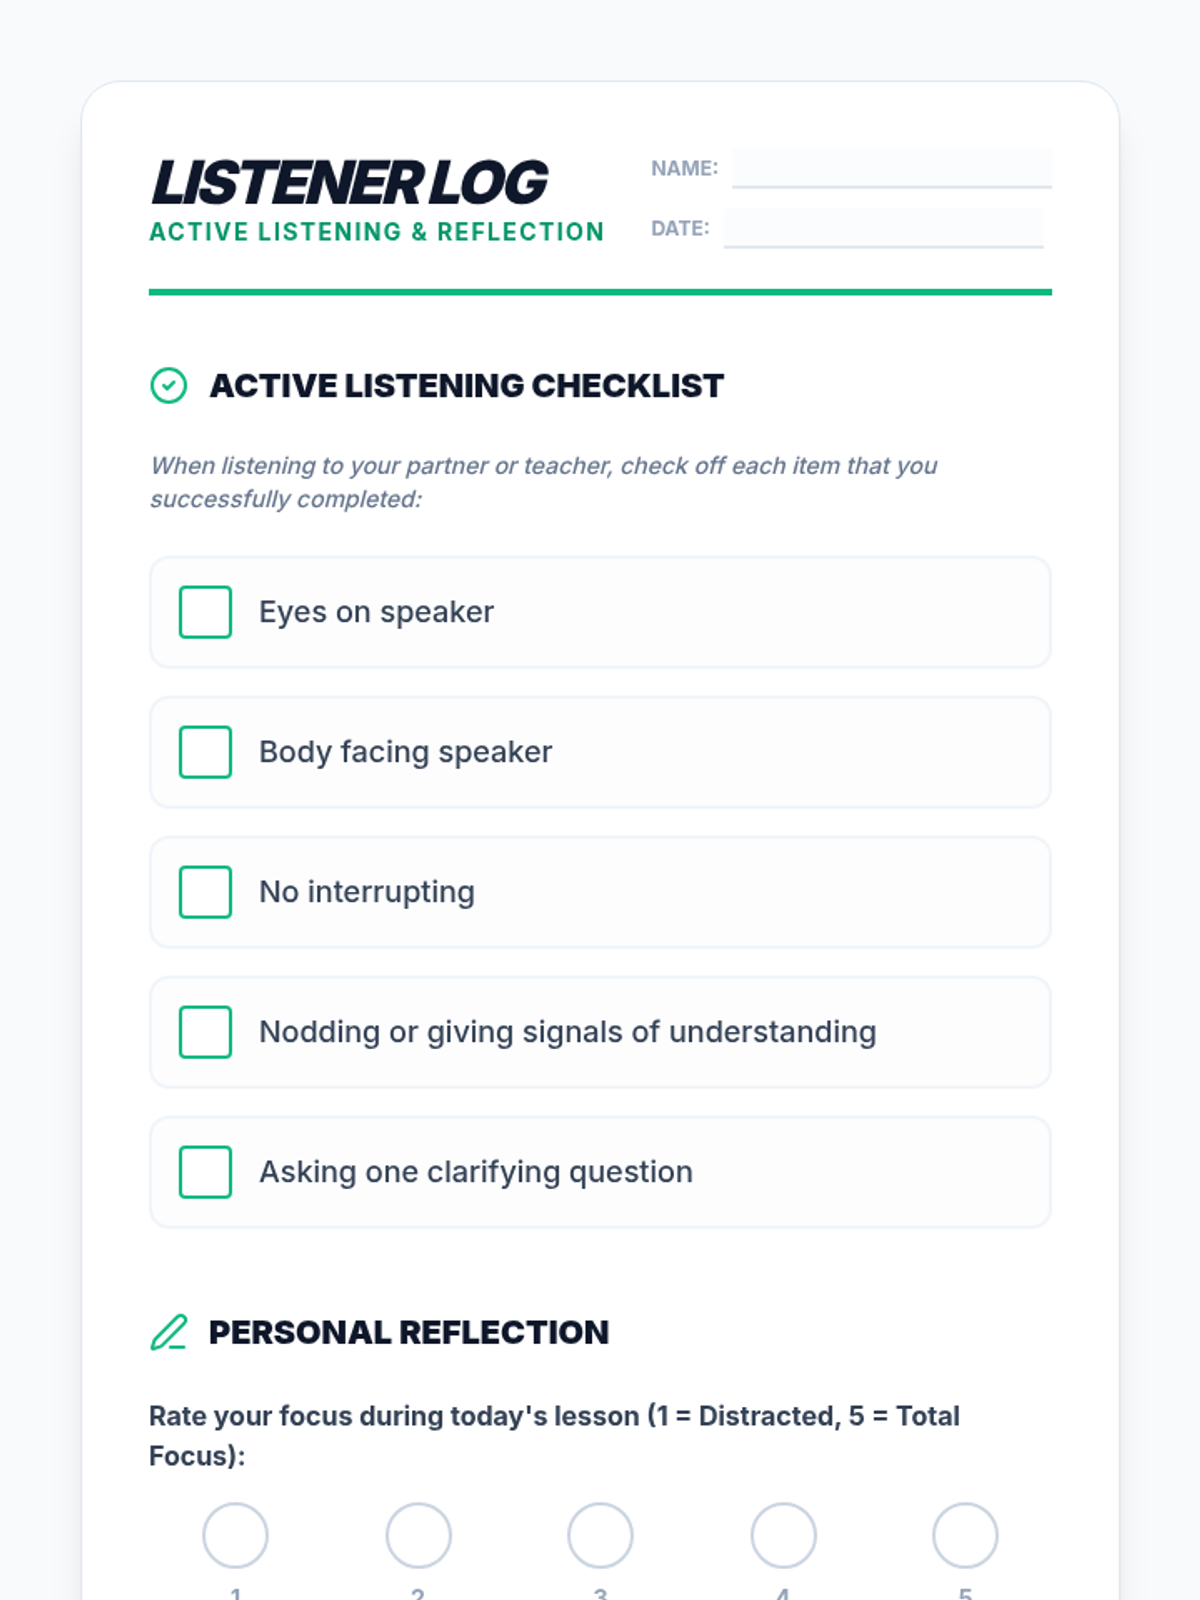The width and height of the screenshot is (1200, 1600).
Task: Click the Active Listening Checklist heading
Action: click(466, 386)
